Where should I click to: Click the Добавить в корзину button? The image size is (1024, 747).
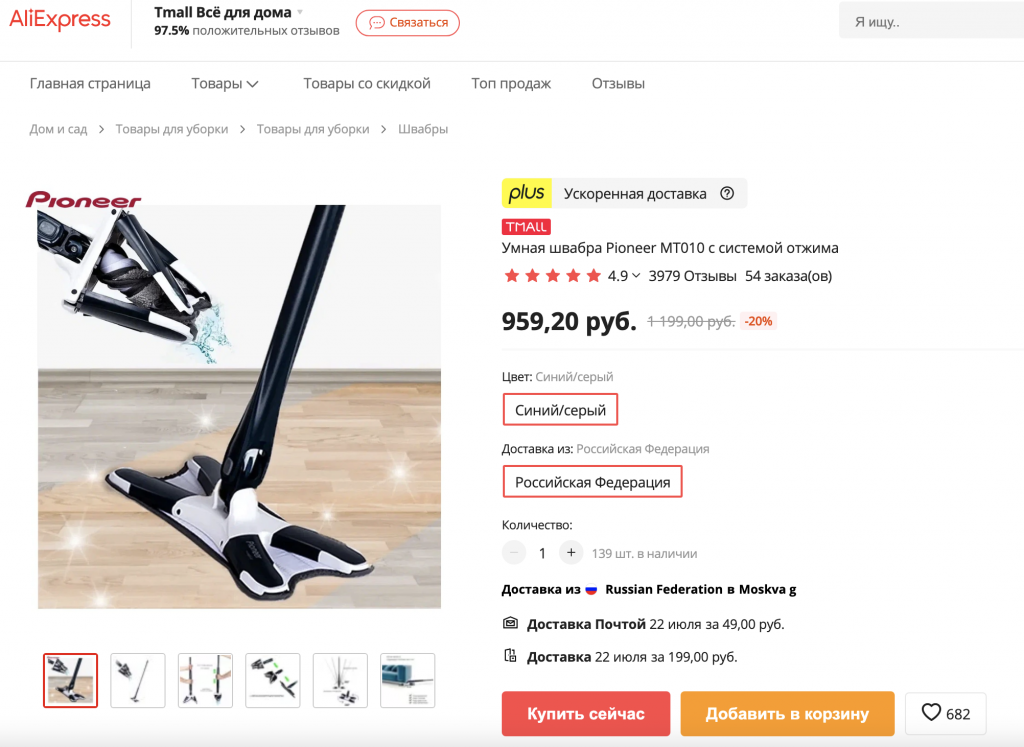point(787,714)
